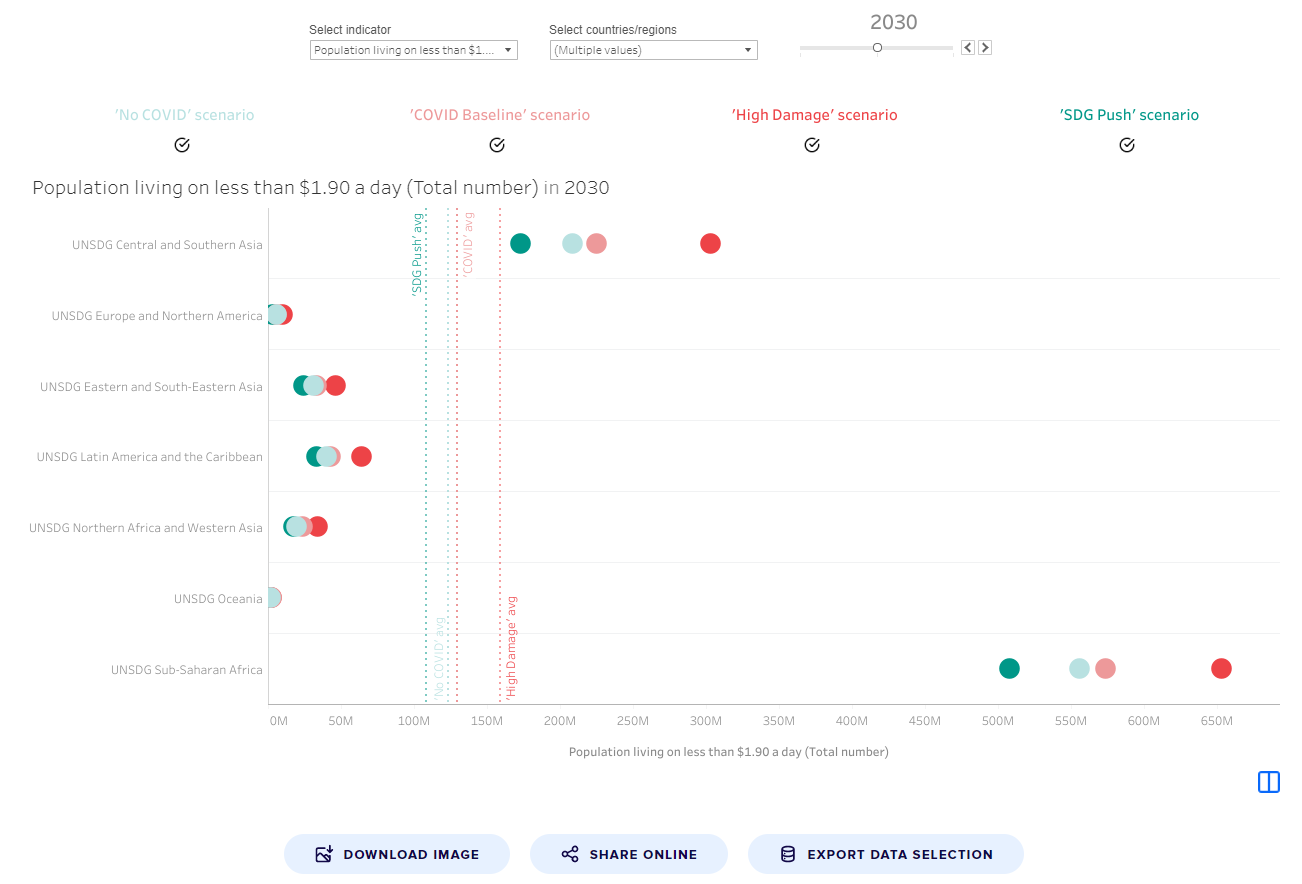Click the DOWNLOAD IMAGE button

click(396, 853)
